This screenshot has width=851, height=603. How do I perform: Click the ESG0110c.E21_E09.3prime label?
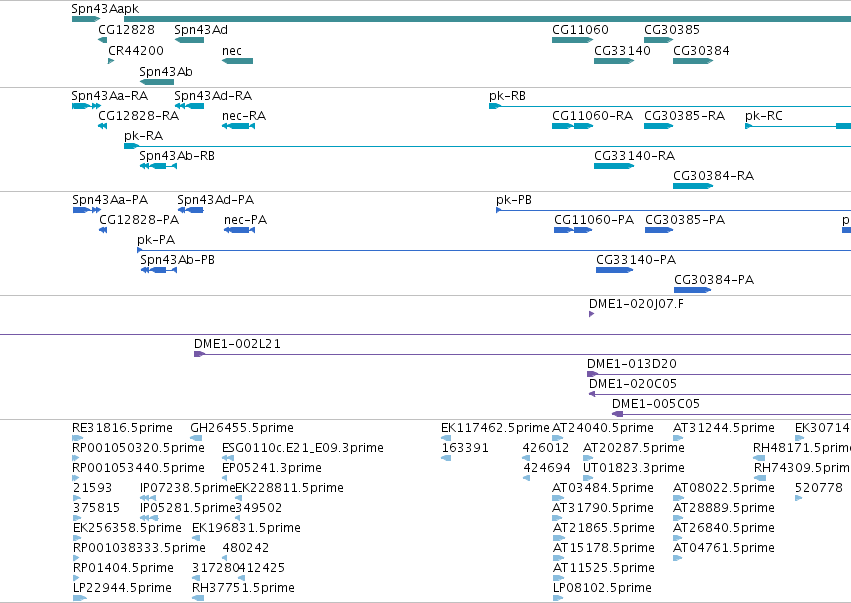[x=303, y=449]
